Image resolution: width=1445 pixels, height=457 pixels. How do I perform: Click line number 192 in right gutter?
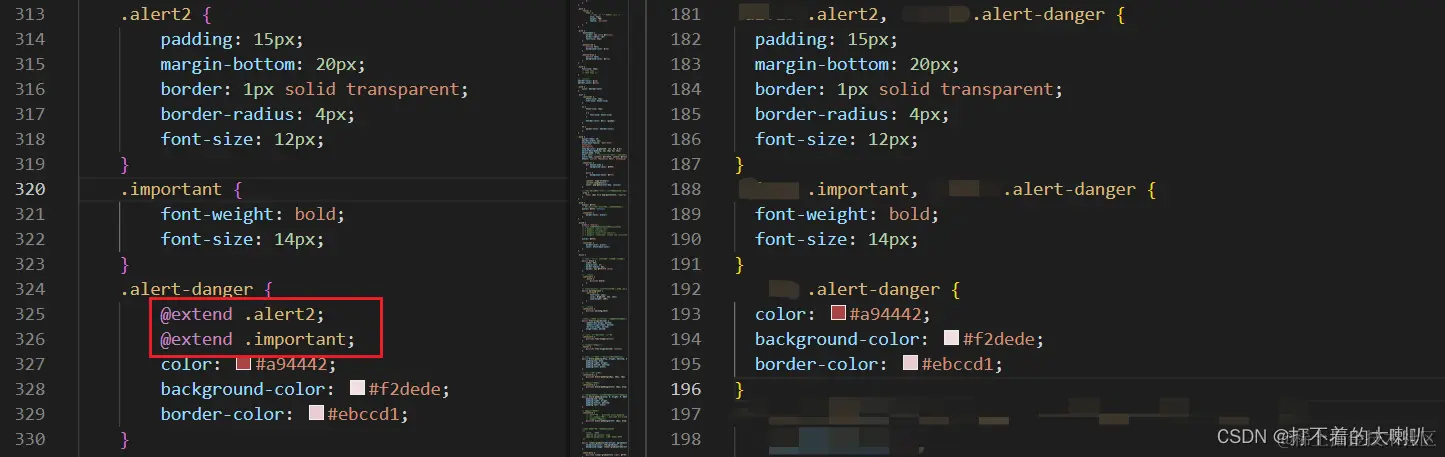click(x=685, y=289)
